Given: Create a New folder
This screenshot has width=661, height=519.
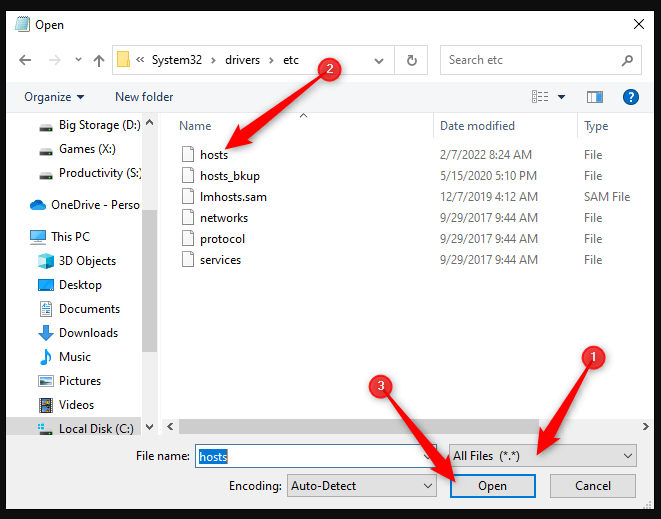Looking at the screenshot, I should (x=144, y=97).
